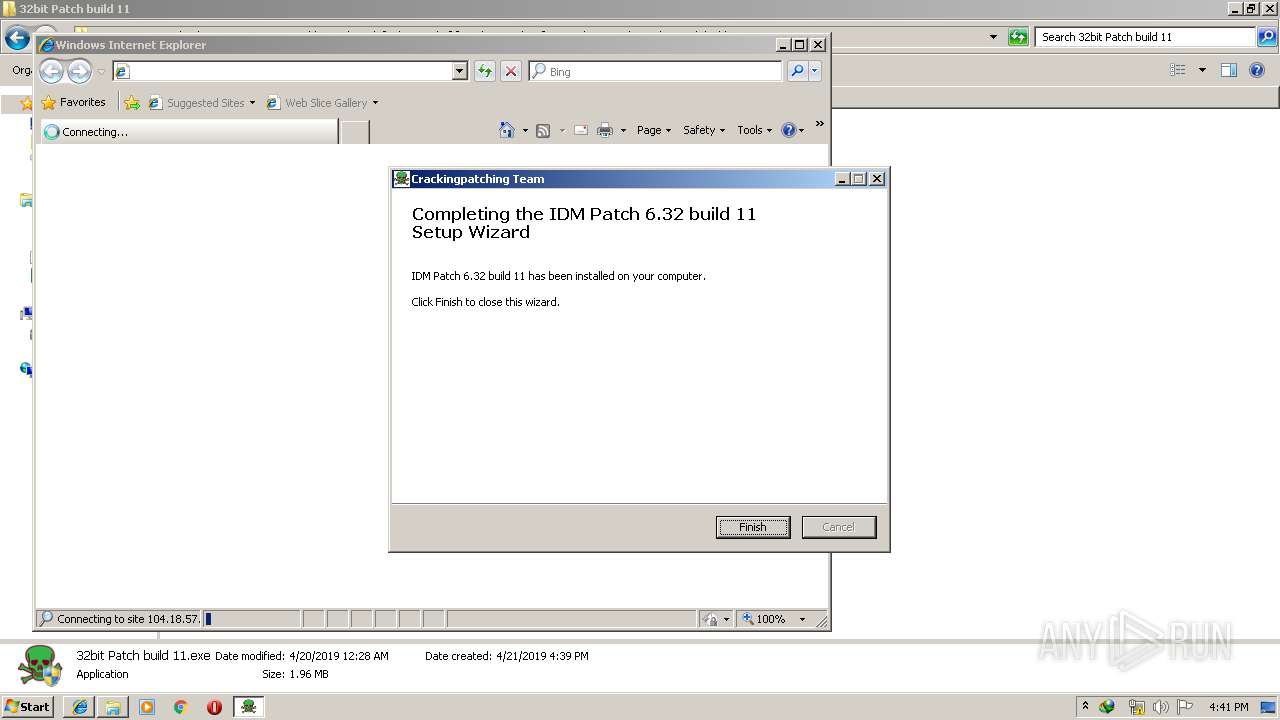
Task: Click the 100% zoom level button
Action: 765,619
